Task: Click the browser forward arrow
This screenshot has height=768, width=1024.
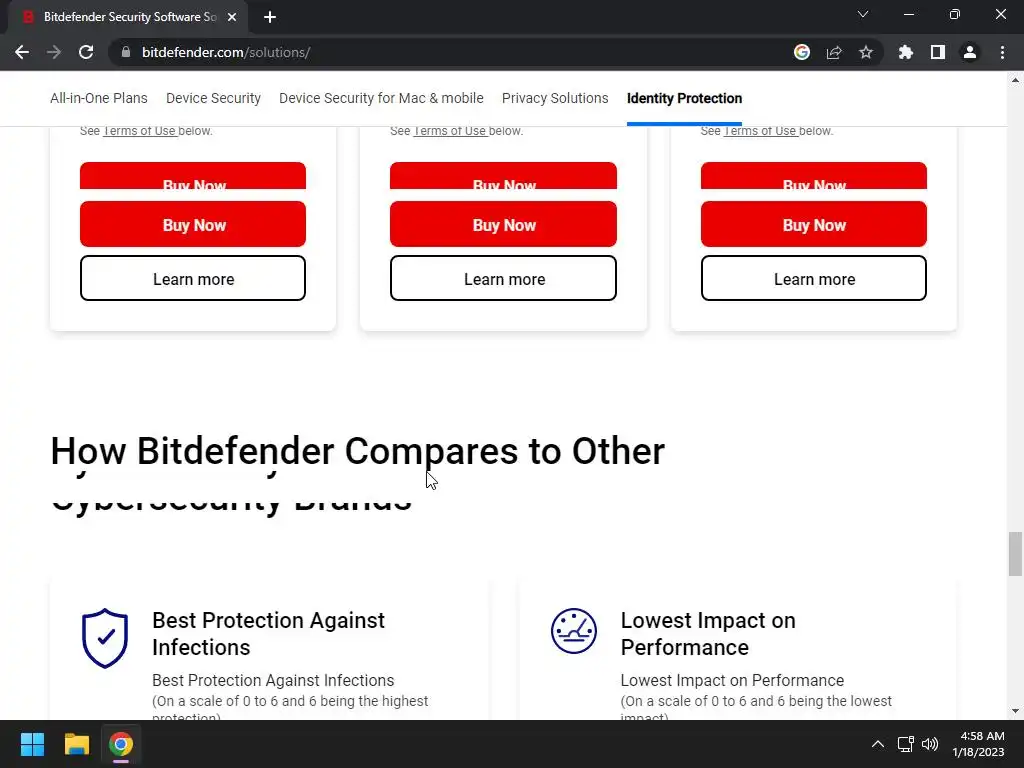Action: pyautogui.click(x=54, y=52)
